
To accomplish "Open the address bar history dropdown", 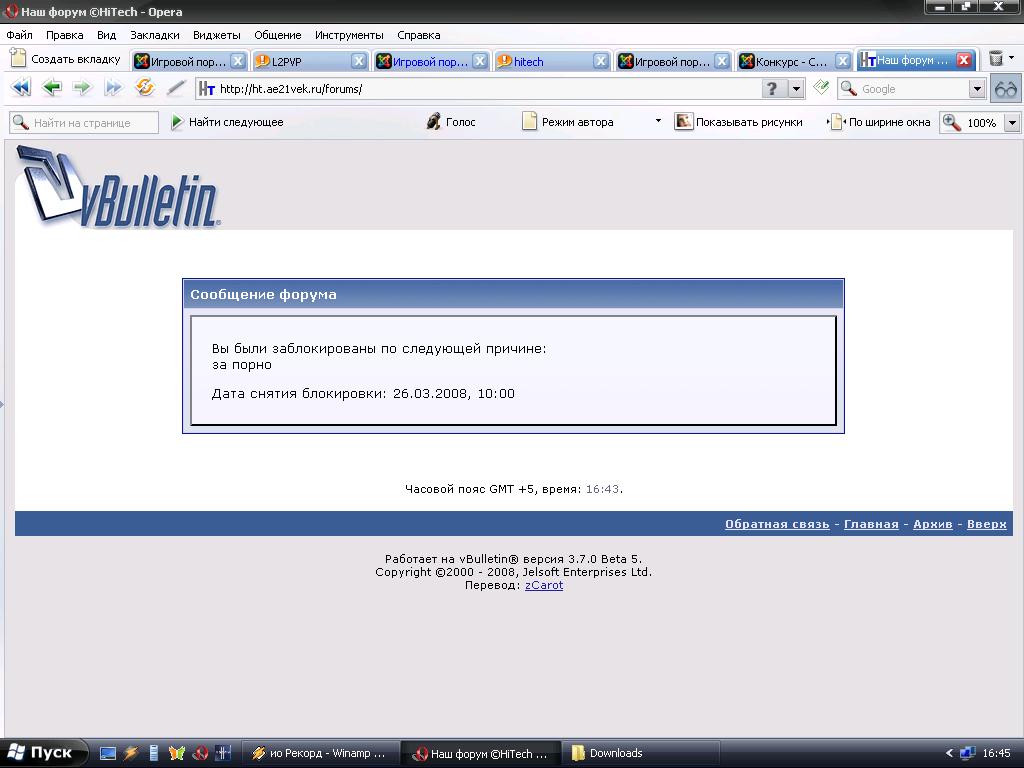I will pyautogui.click(x=795, y=88).
